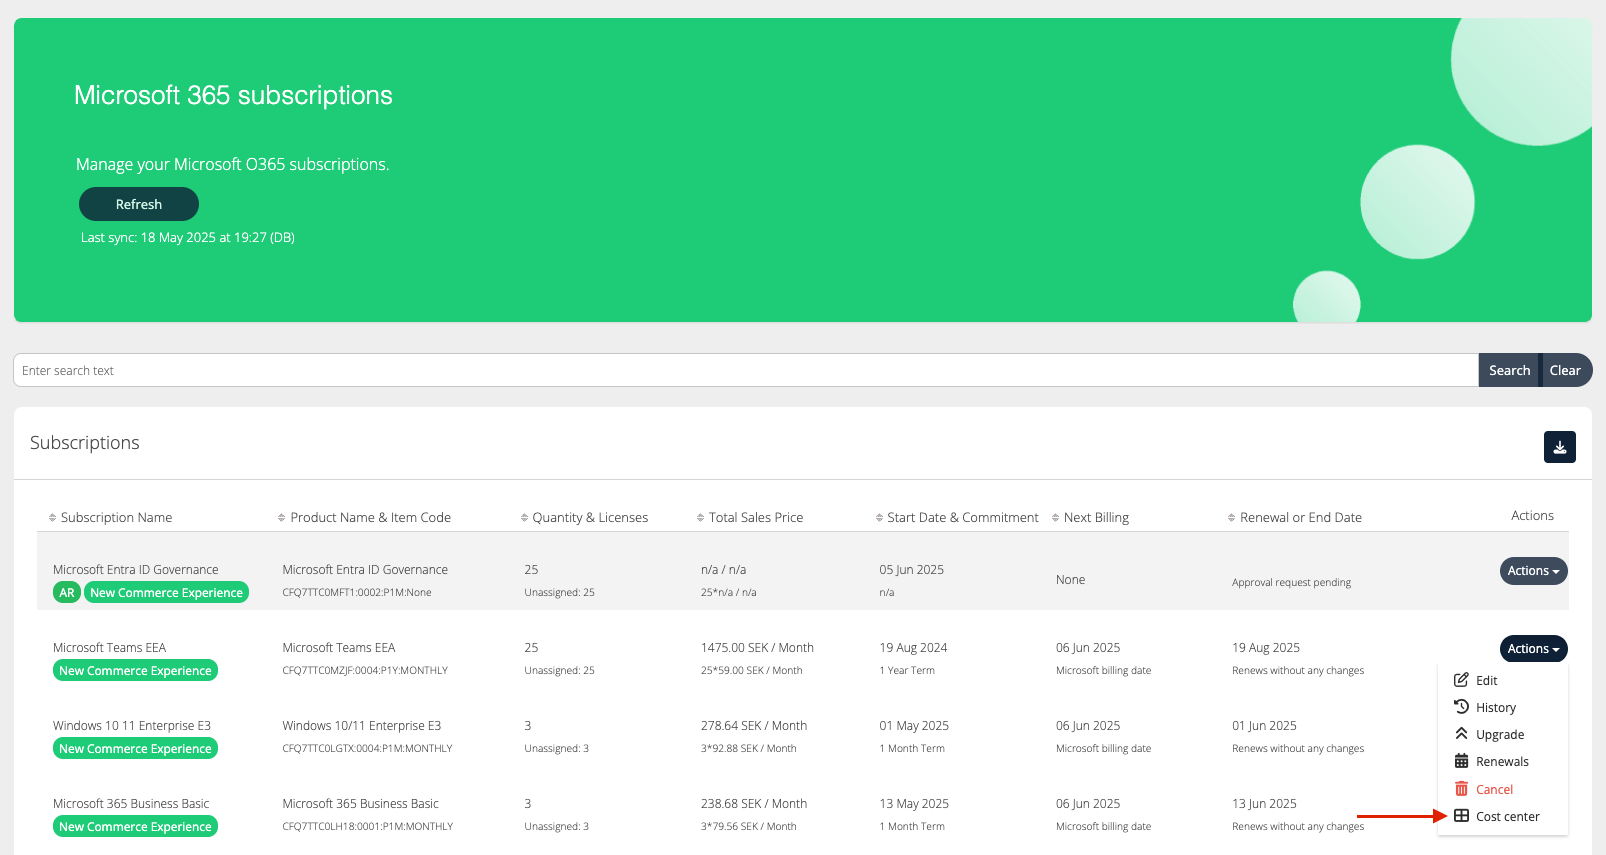The image size is (1606, 855).
Task: Select Renewals from the actions menu
Action: coord(1502,762)
